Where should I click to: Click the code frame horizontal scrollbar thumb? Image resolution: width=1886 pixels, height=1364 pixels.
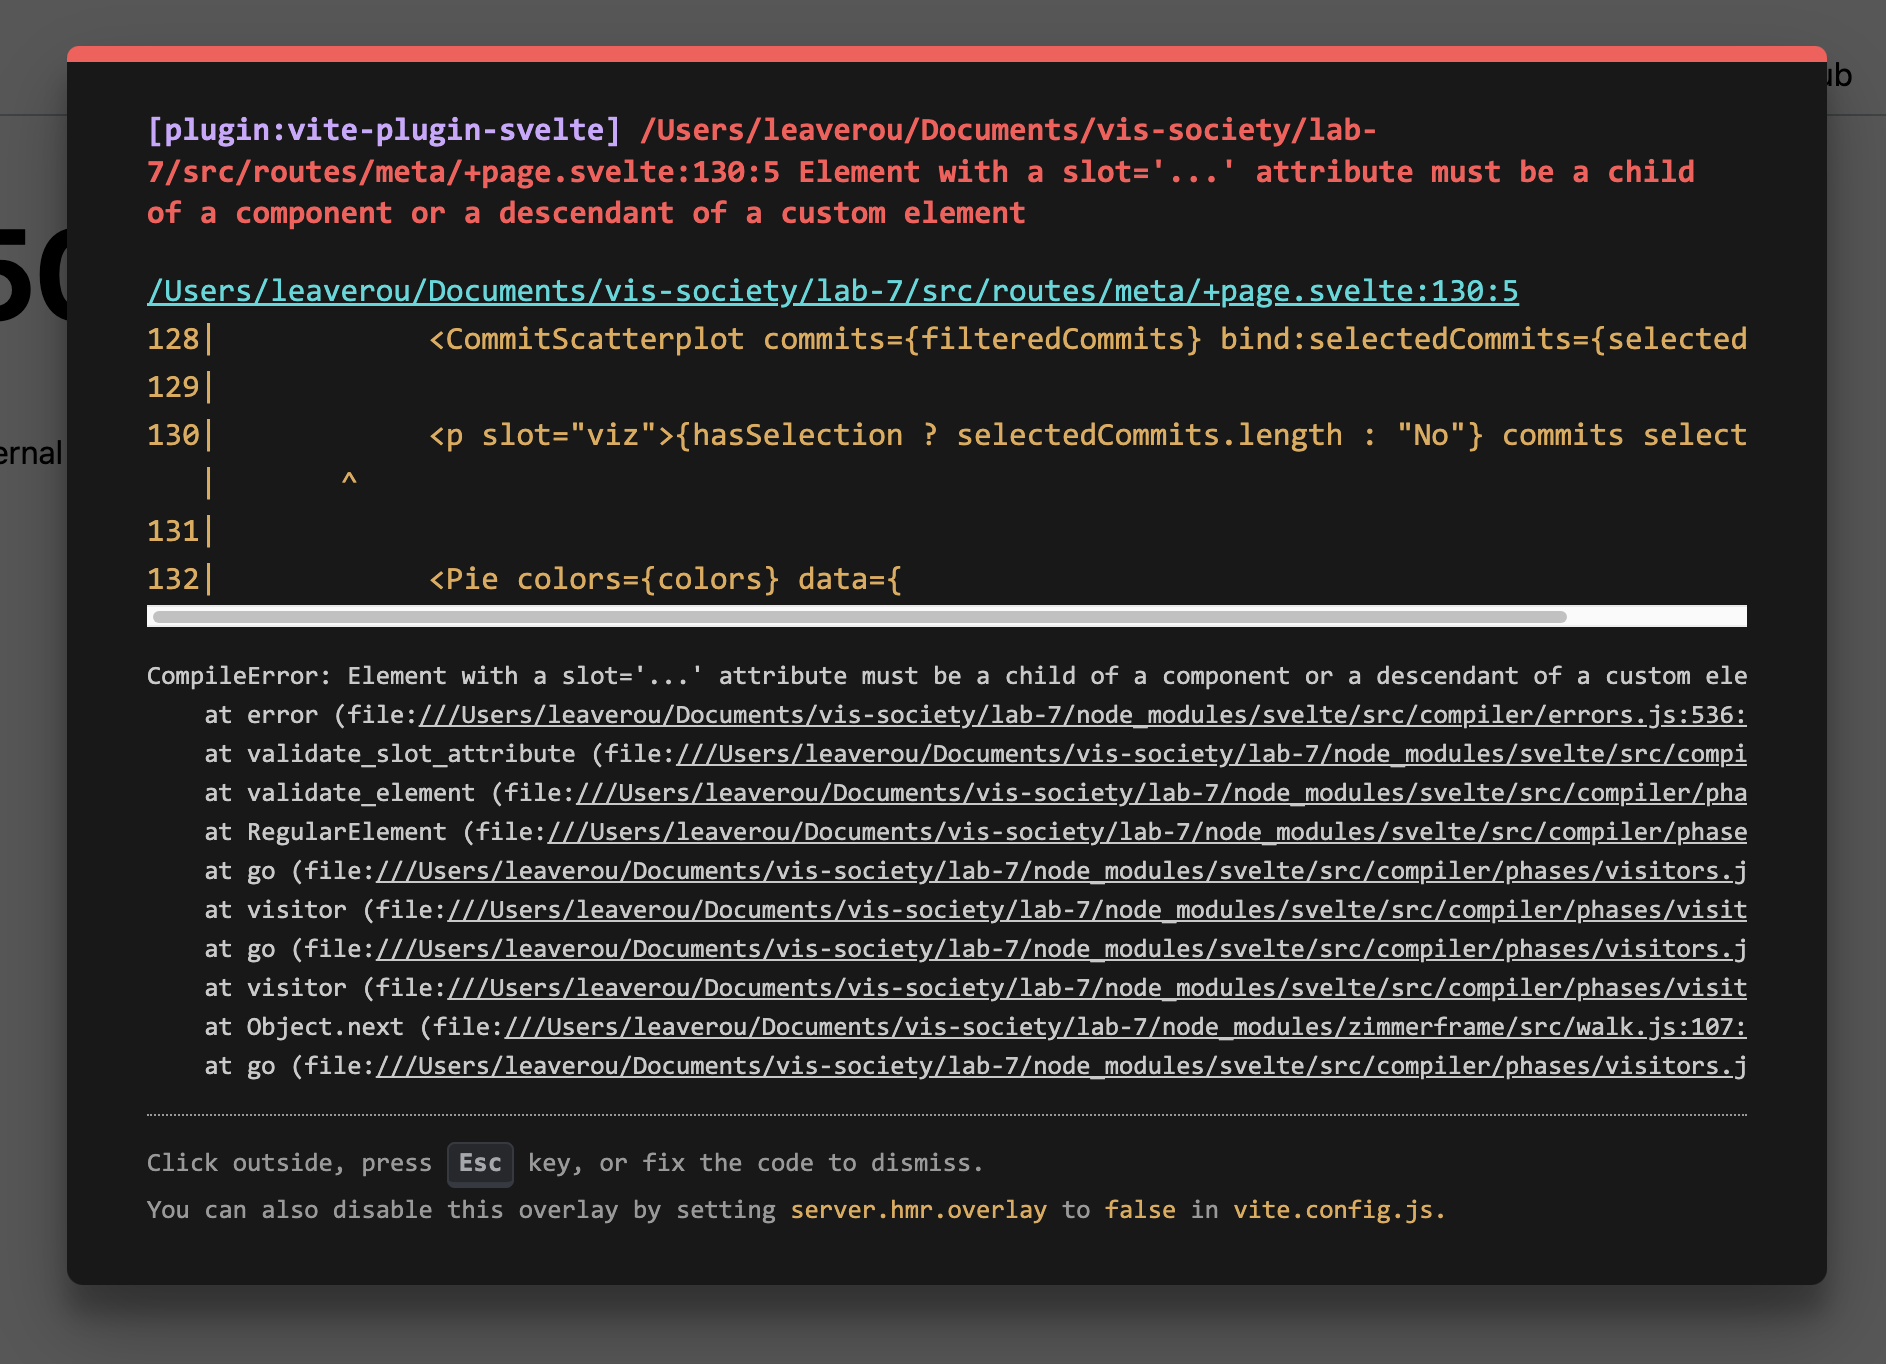860,617
